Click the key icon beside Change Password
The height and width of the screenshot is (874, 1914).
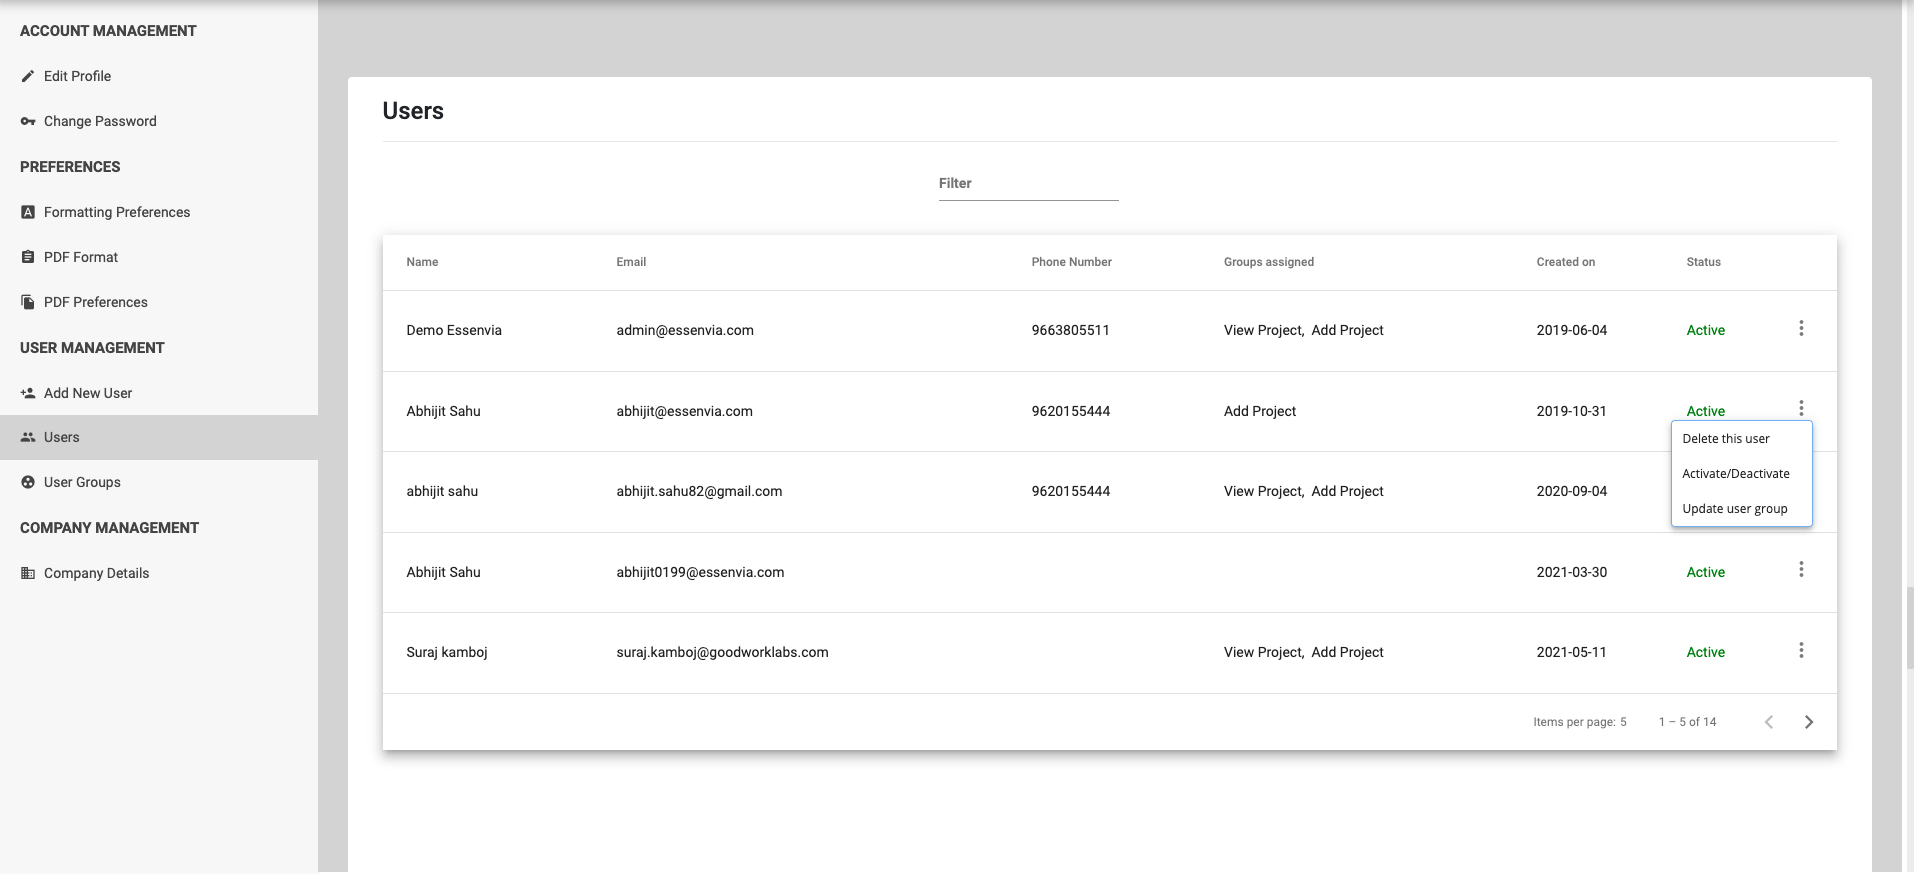[x=28, y=121]
